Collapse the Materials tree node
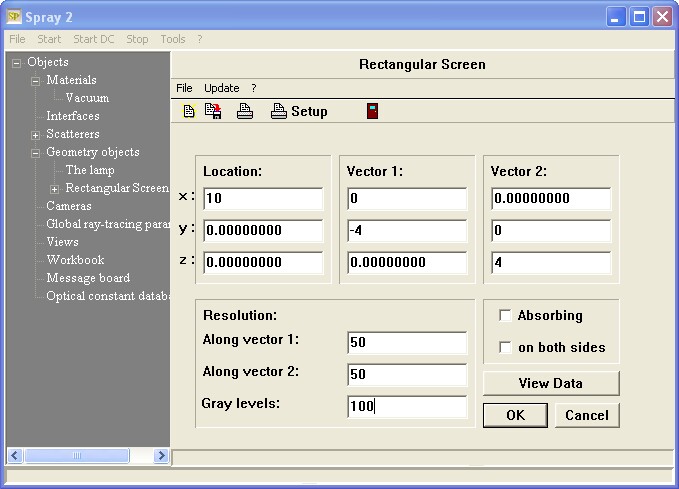 point(36,81)
